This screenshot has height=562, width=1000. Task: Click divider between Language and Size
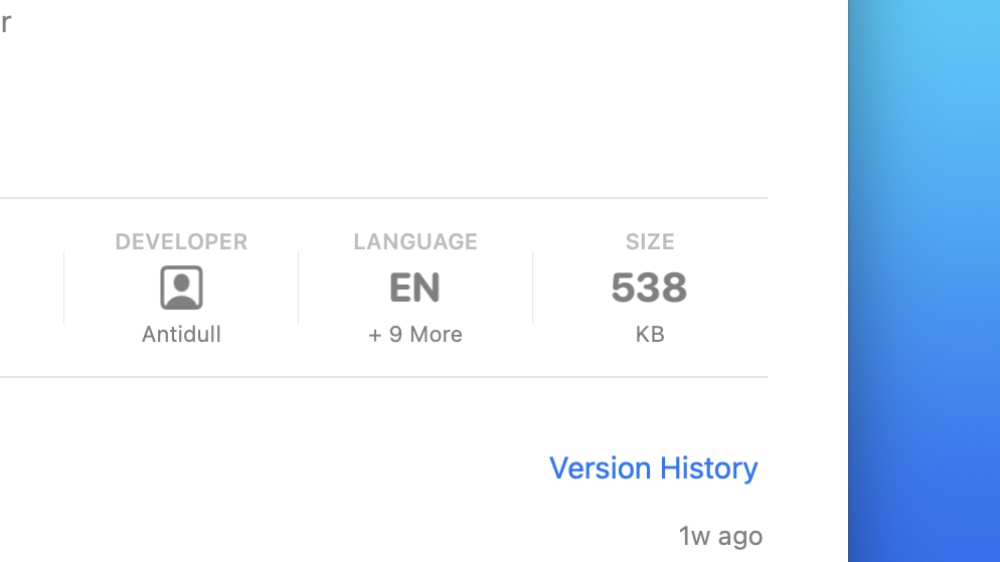pyautogui.click(x=532, y=288)
